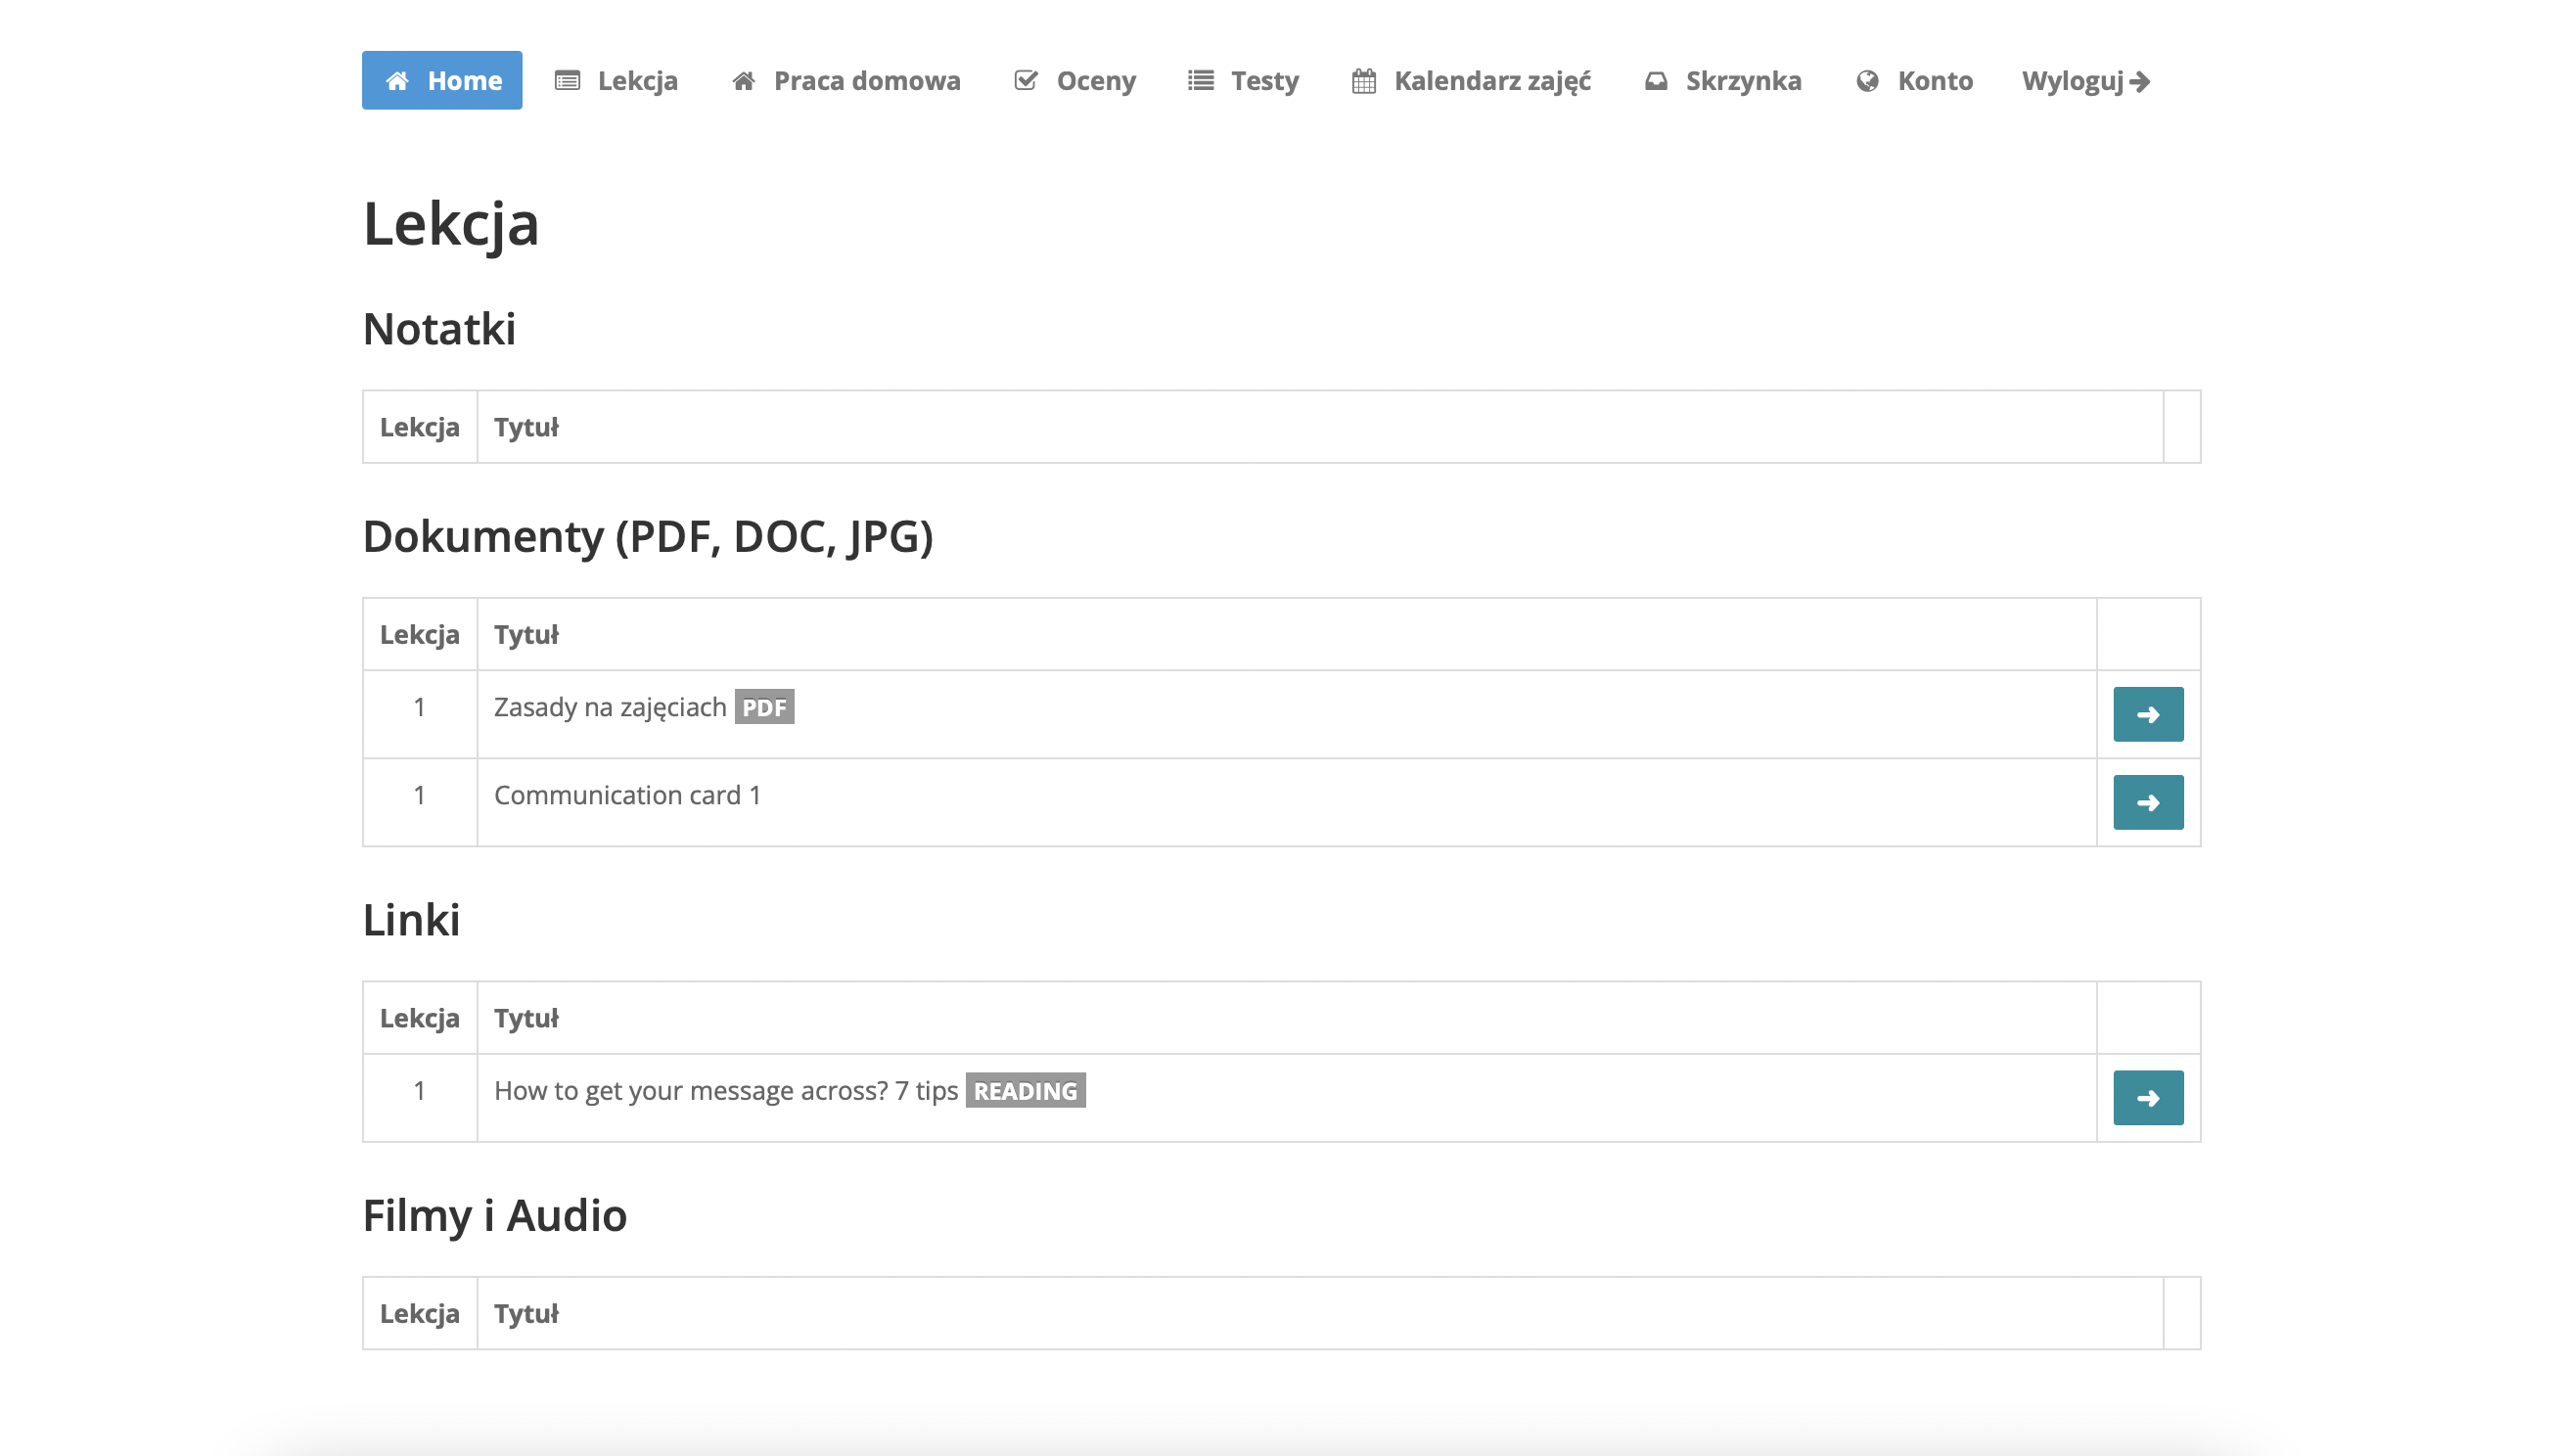Click the Skrzynka inbox icon
This screenshot has width=2558, height=1456.
pos(1656,81)
